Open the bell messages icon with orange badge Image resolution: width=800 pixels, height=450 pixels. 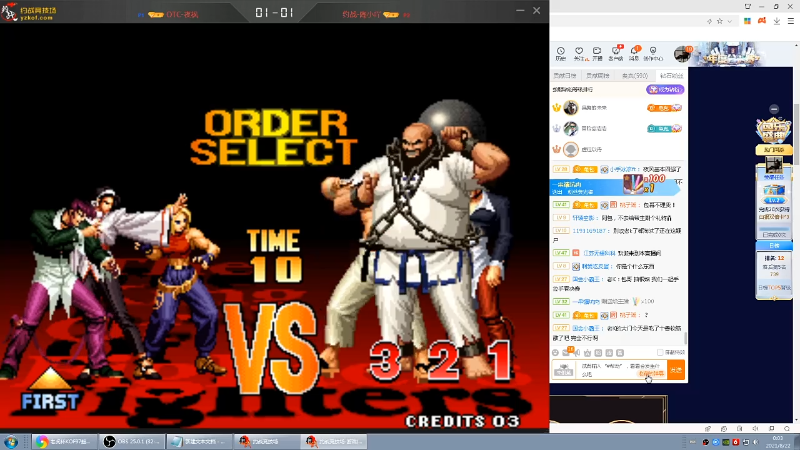[x=634, y=53]
